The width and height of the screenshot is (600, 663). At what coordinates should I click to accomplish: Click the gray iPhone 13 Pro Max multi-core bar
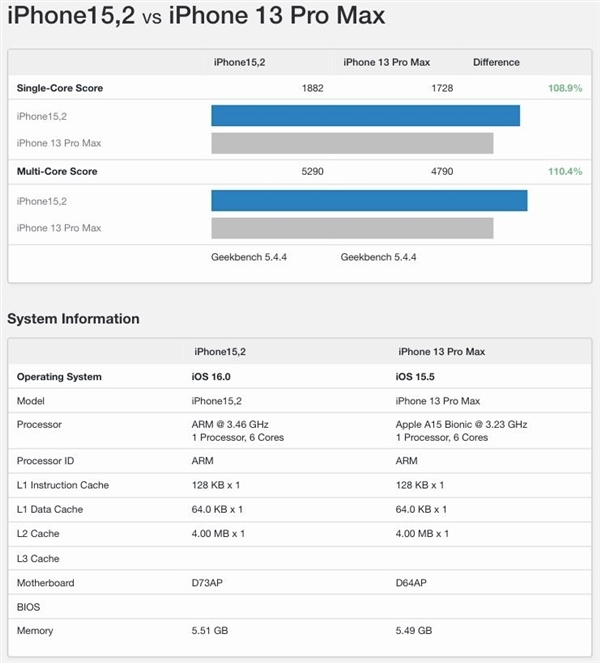(352, 228)
